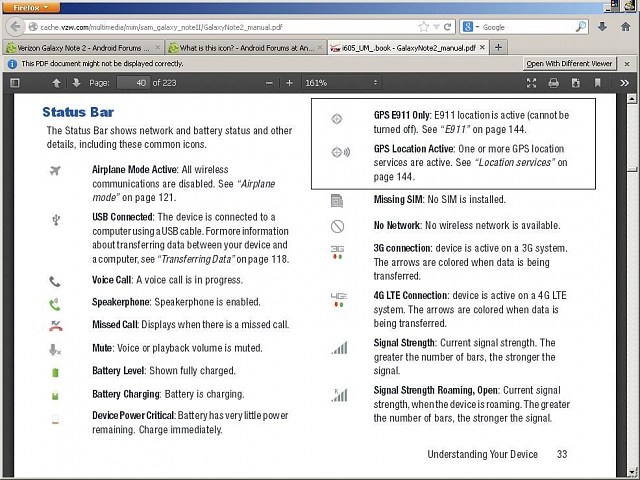Go to previous PDF page arrow
This screenshot has width=640, height=480.
pos(56,83)
